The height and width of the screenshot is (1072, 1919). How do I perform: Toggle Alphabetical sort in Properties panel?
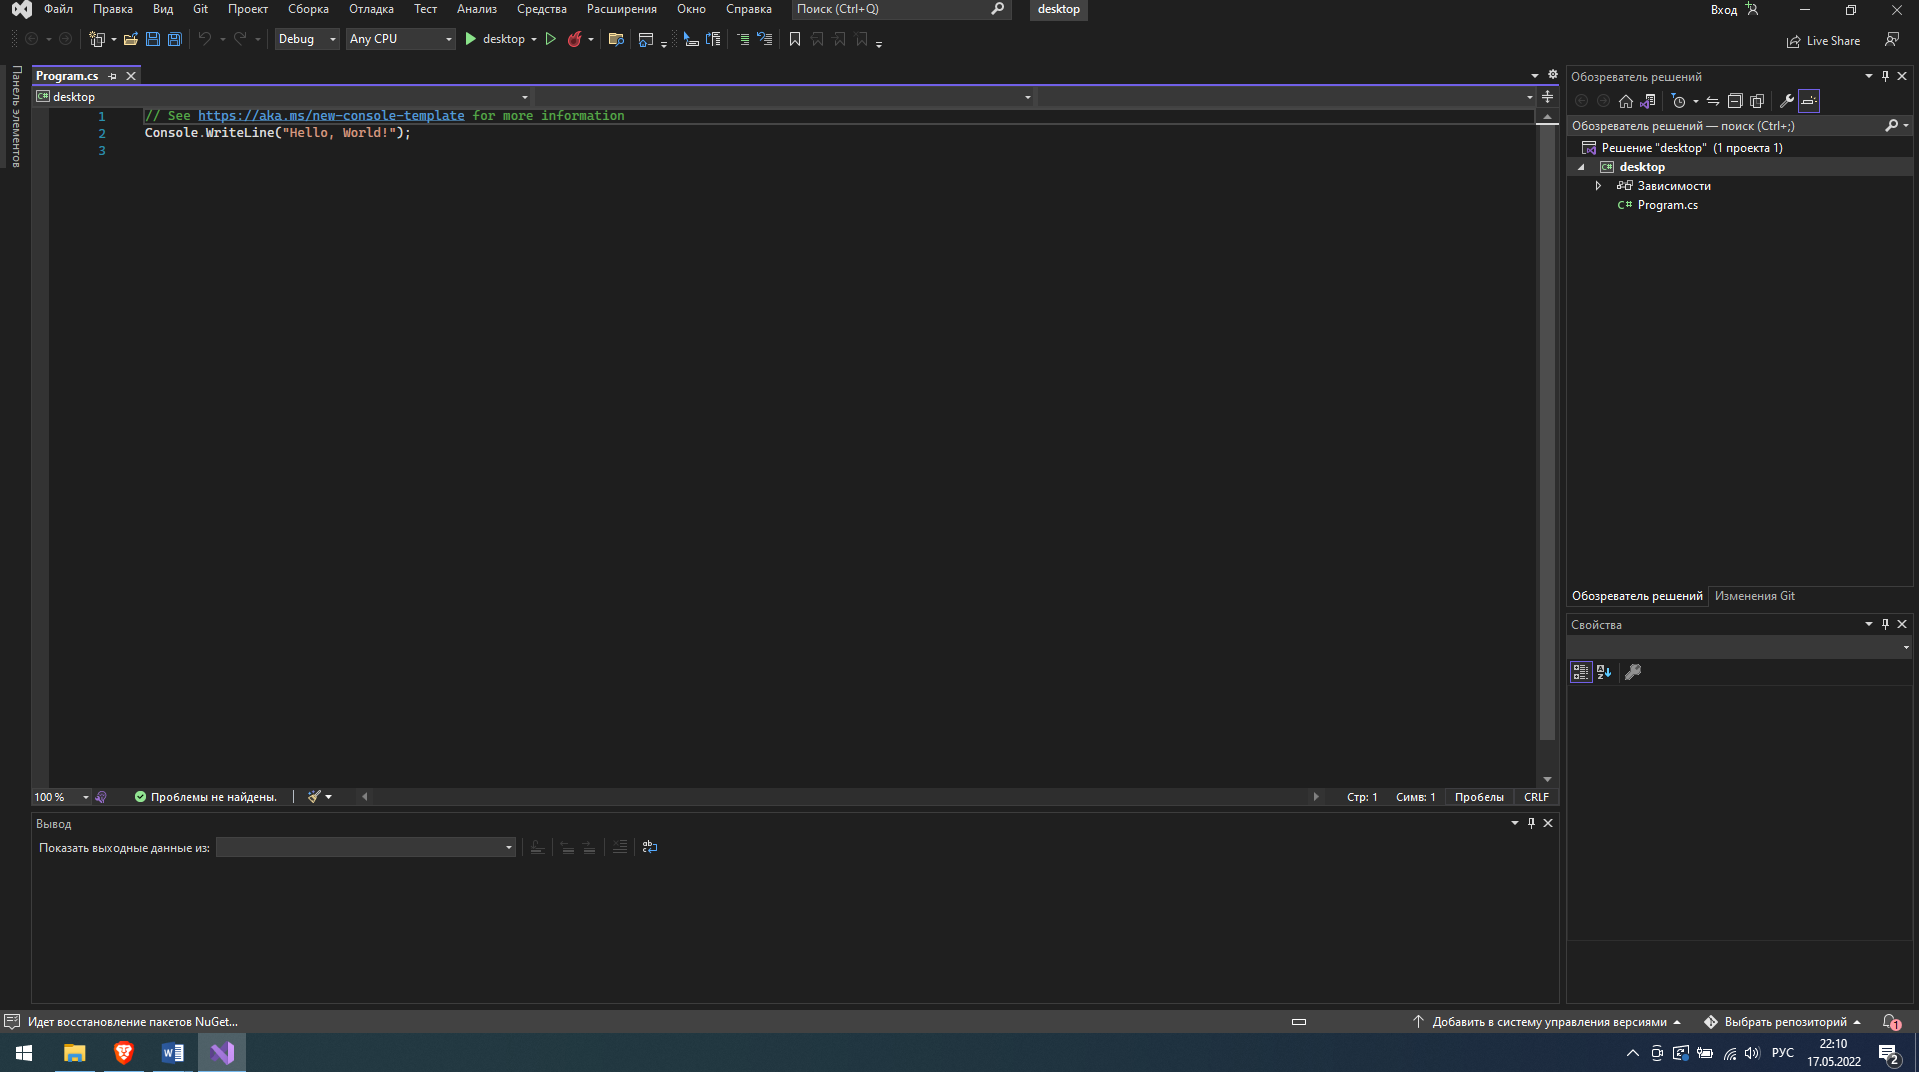coord(1604,672)
